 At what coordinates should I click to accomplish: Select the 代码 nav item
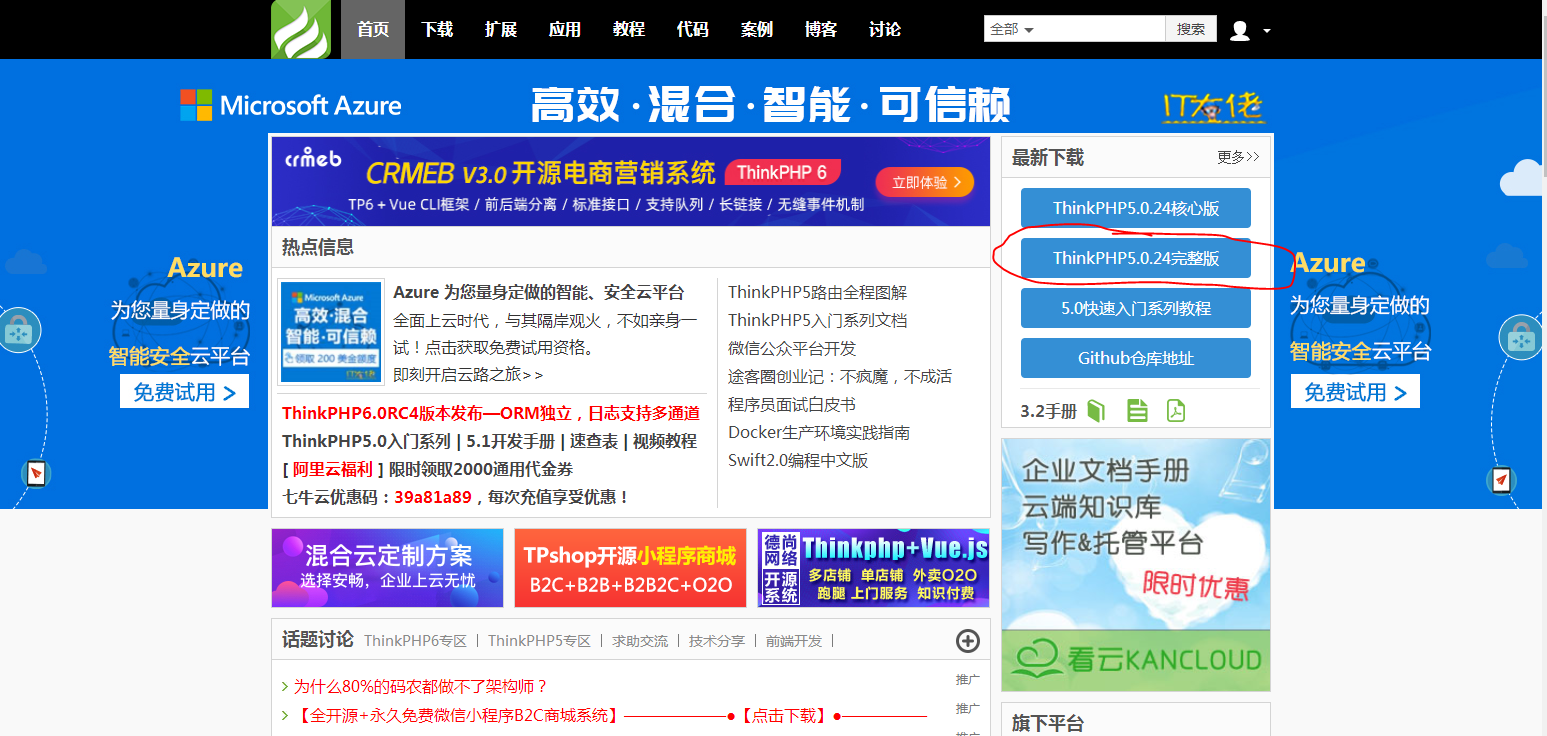point(693,30)
